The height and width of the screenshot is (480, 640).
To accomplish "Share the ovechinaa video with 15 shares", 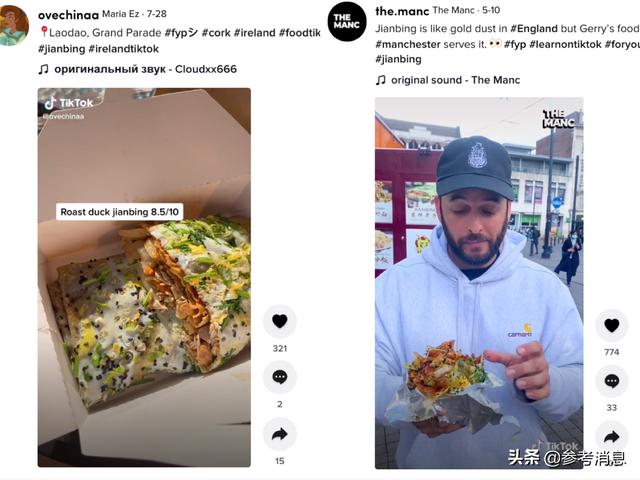I will click(280, 434).
